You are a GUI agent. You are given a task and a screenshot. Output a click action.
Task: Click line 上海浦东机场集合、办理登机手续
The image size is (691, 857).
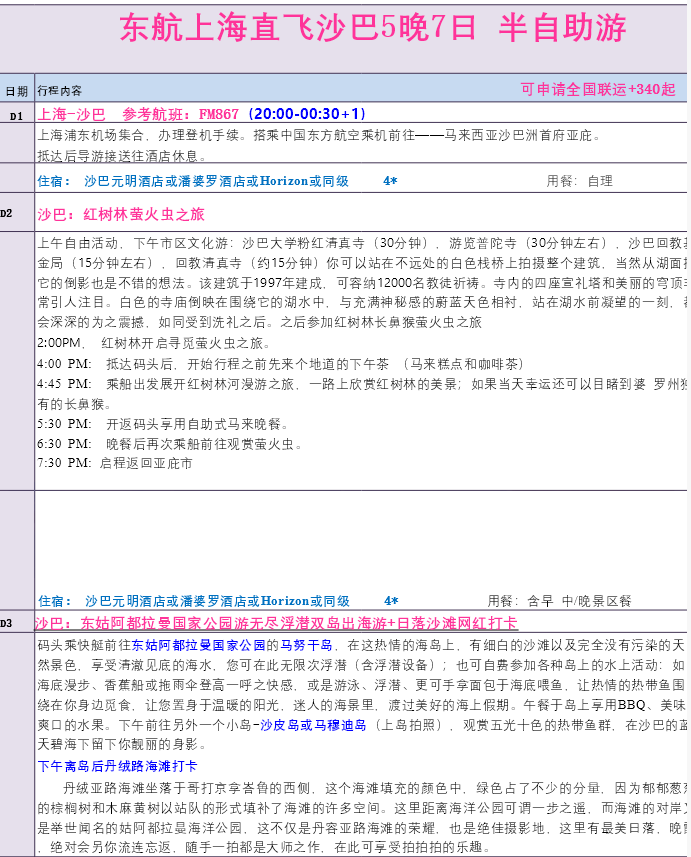[319, 135]
